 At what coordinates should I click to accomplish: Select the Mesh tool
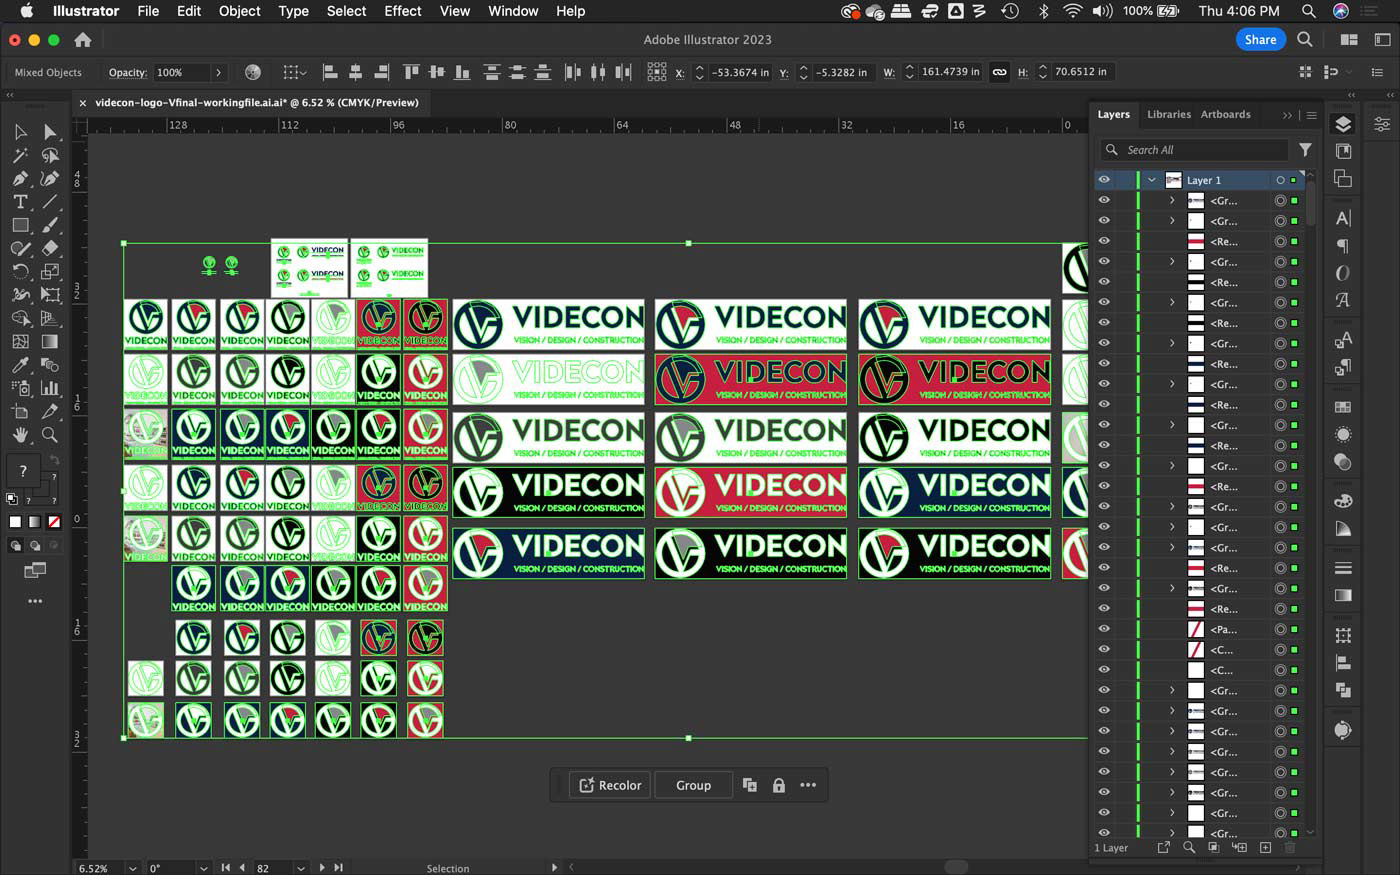click(20, 341)
